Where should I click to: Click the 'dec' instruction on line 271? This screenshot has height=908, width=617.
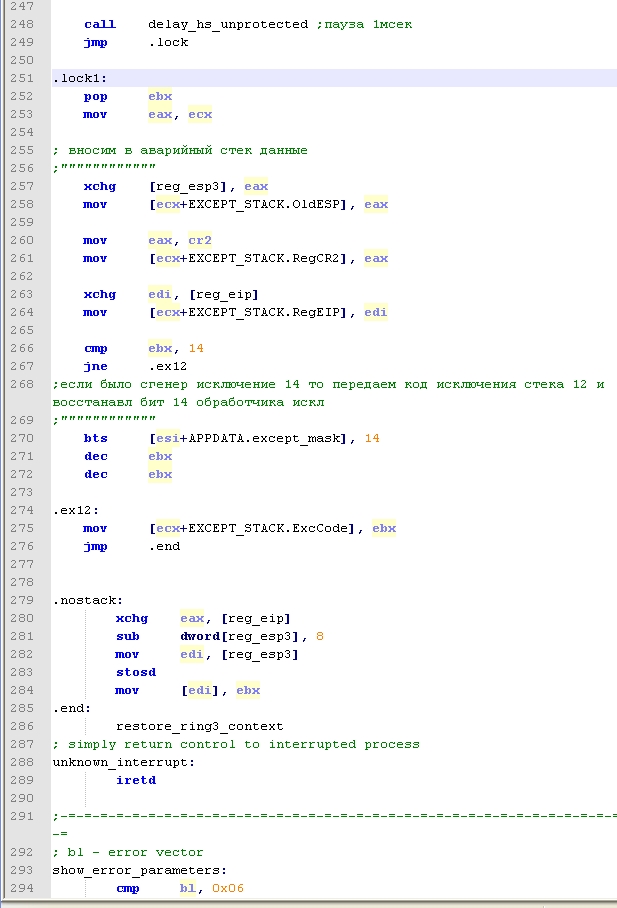pyautogui.click(x=96, y=456)
